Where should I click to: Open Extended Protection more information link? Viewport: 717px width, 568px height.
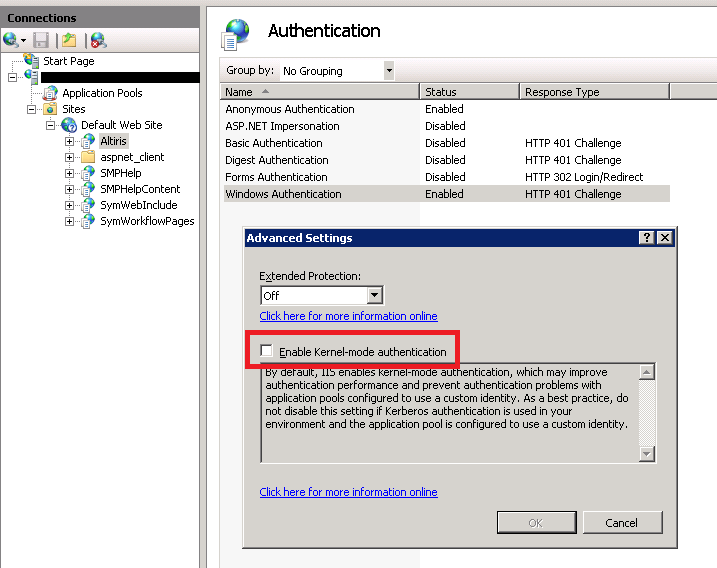pos(348,316)
